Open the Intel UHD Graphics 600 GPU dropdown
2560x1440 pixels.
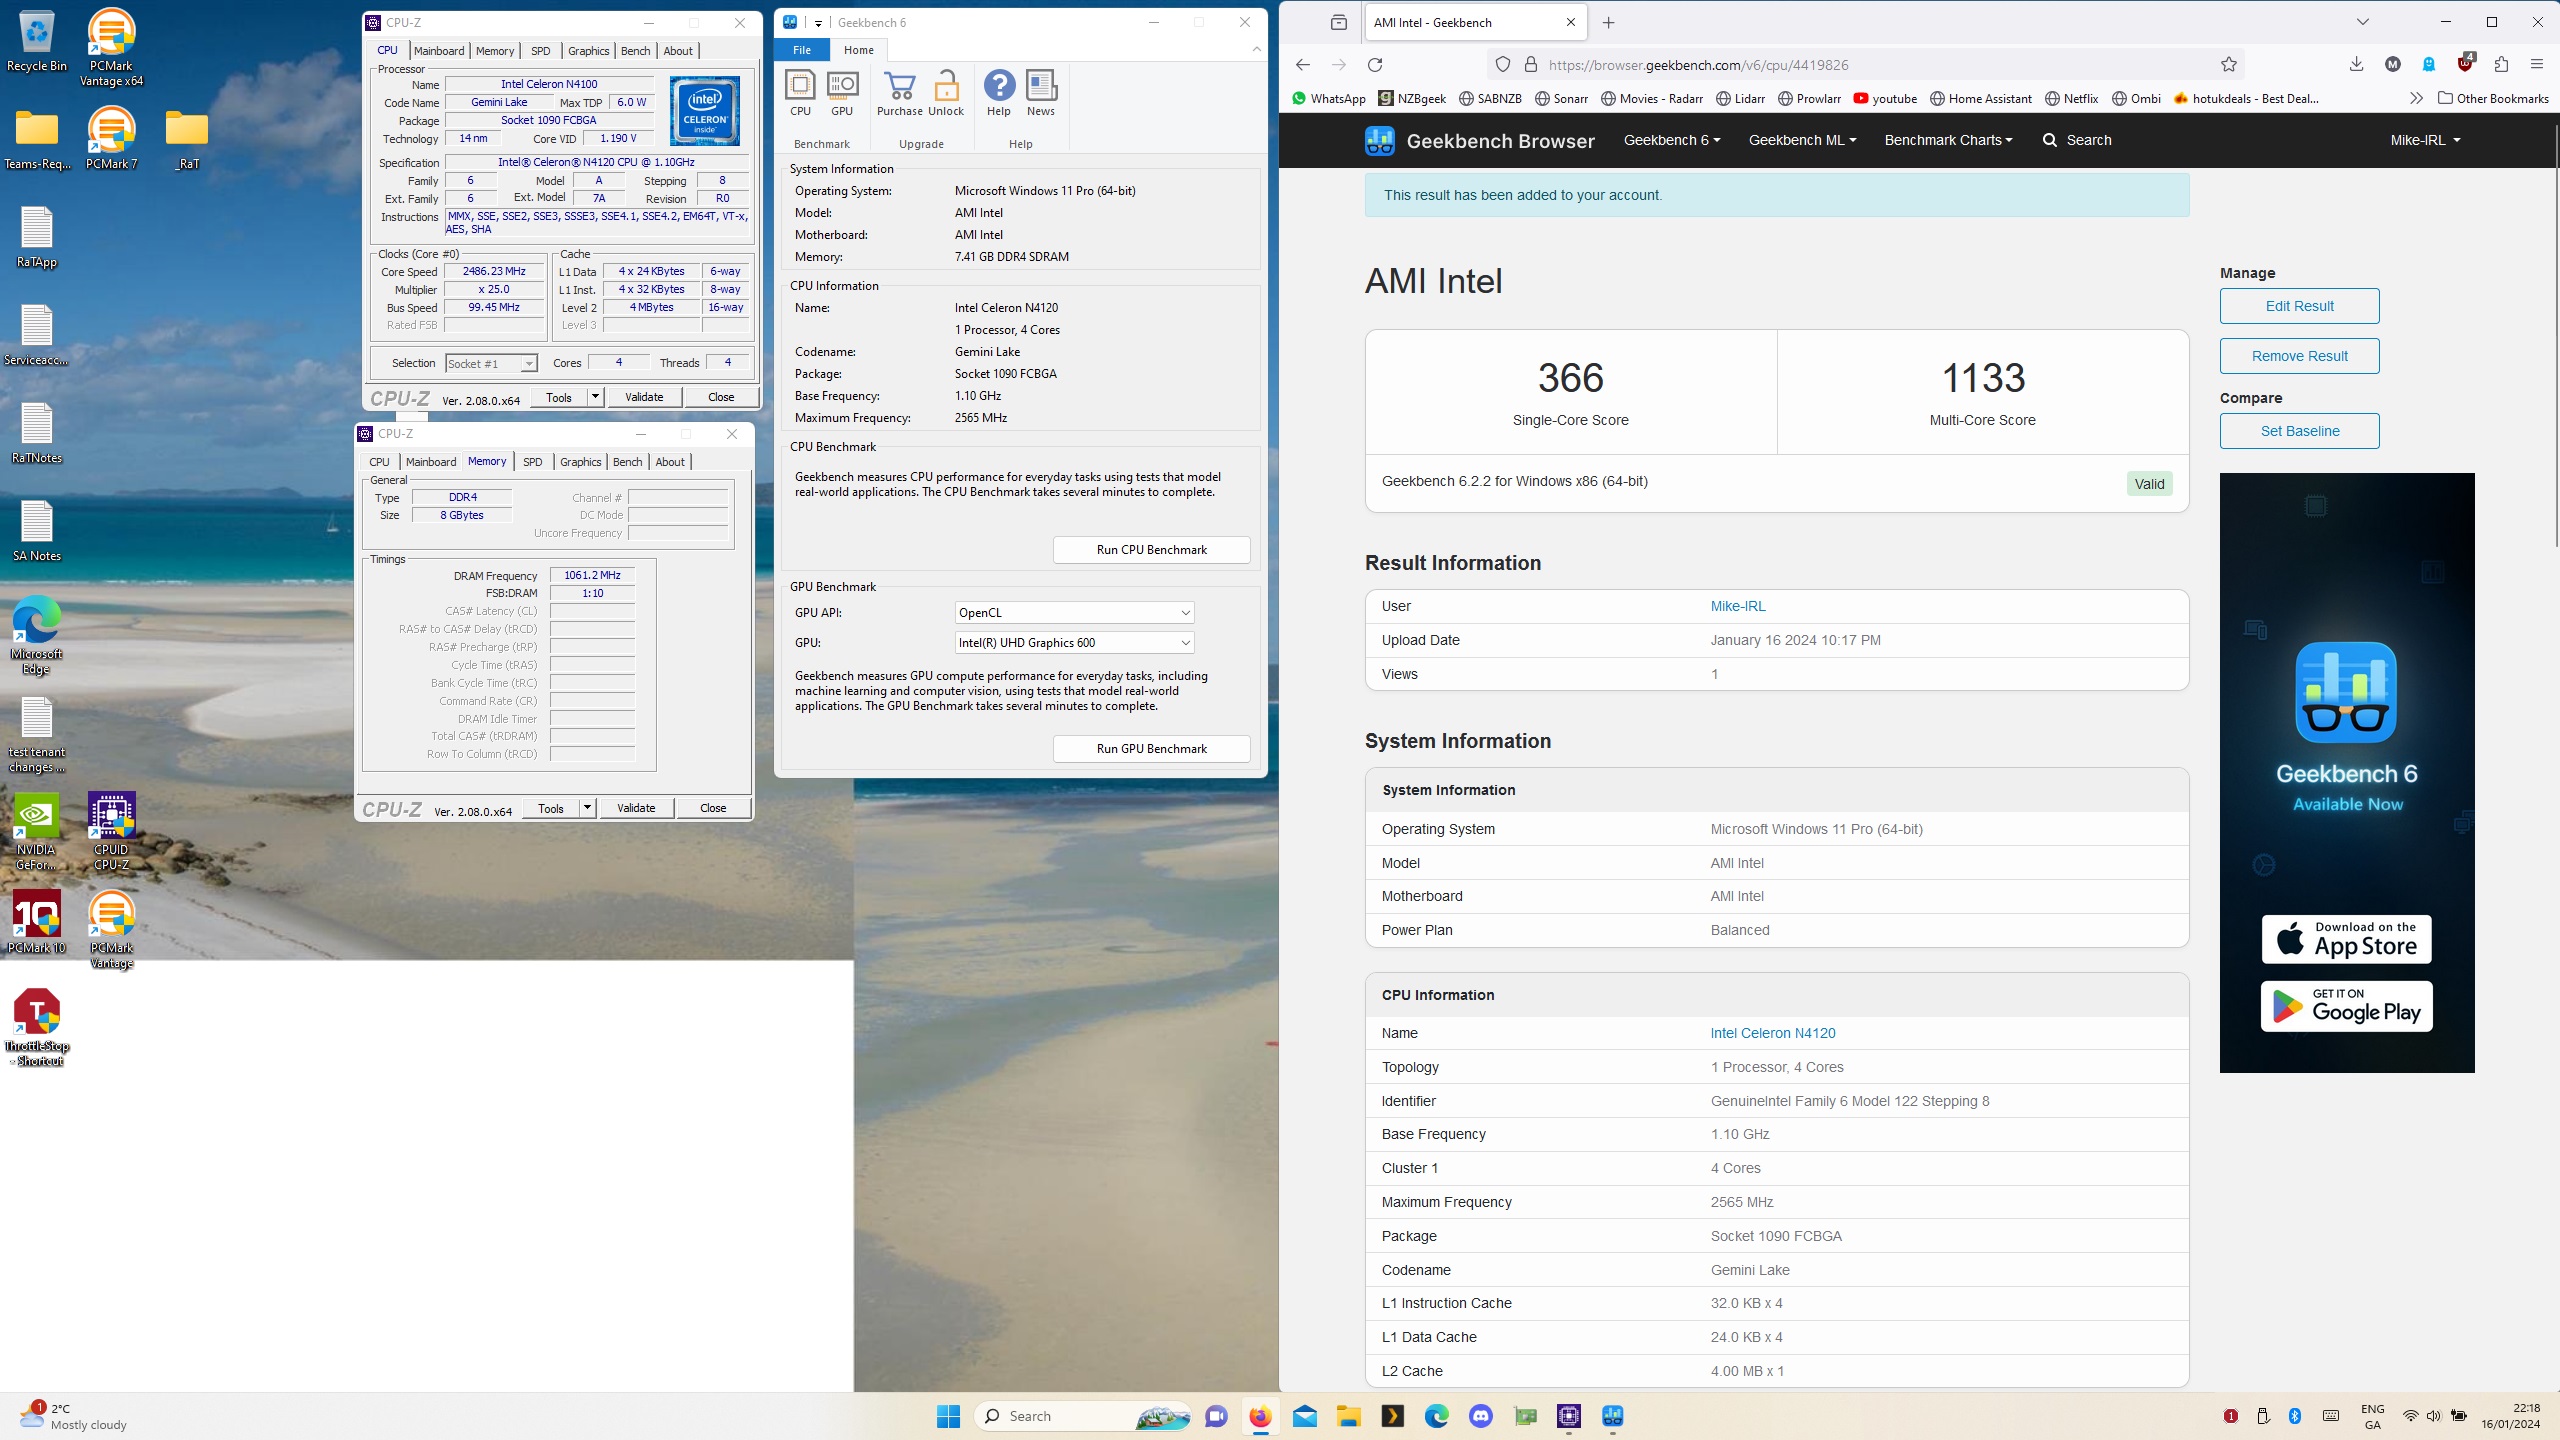pos(1074,643)
